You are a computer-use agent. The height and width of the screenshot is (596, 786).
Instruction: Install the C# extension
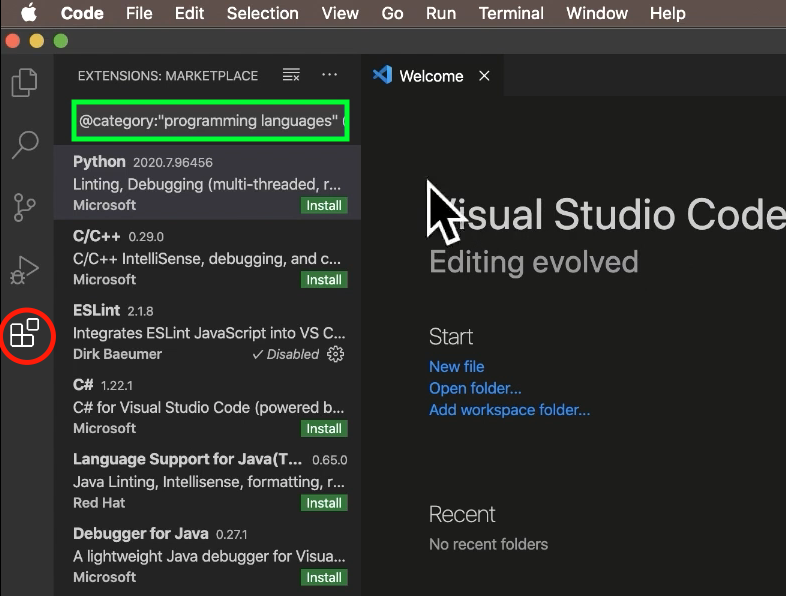(x=324, y=429)
